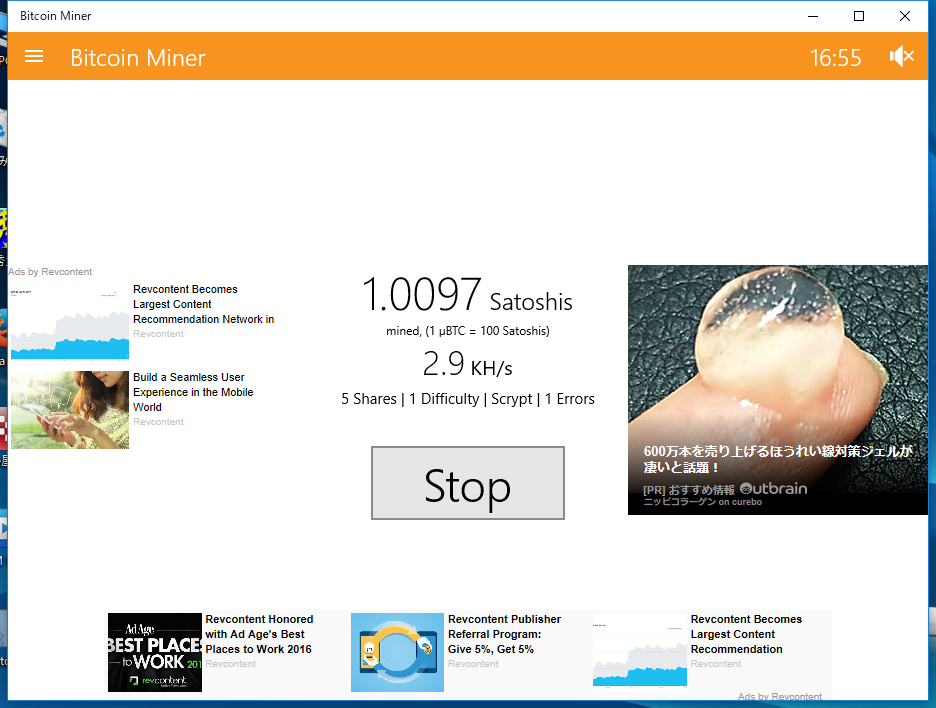Screen dimensions: 936x708
Task: Click the '16:55' time display
Action: [x=835, y=58]
